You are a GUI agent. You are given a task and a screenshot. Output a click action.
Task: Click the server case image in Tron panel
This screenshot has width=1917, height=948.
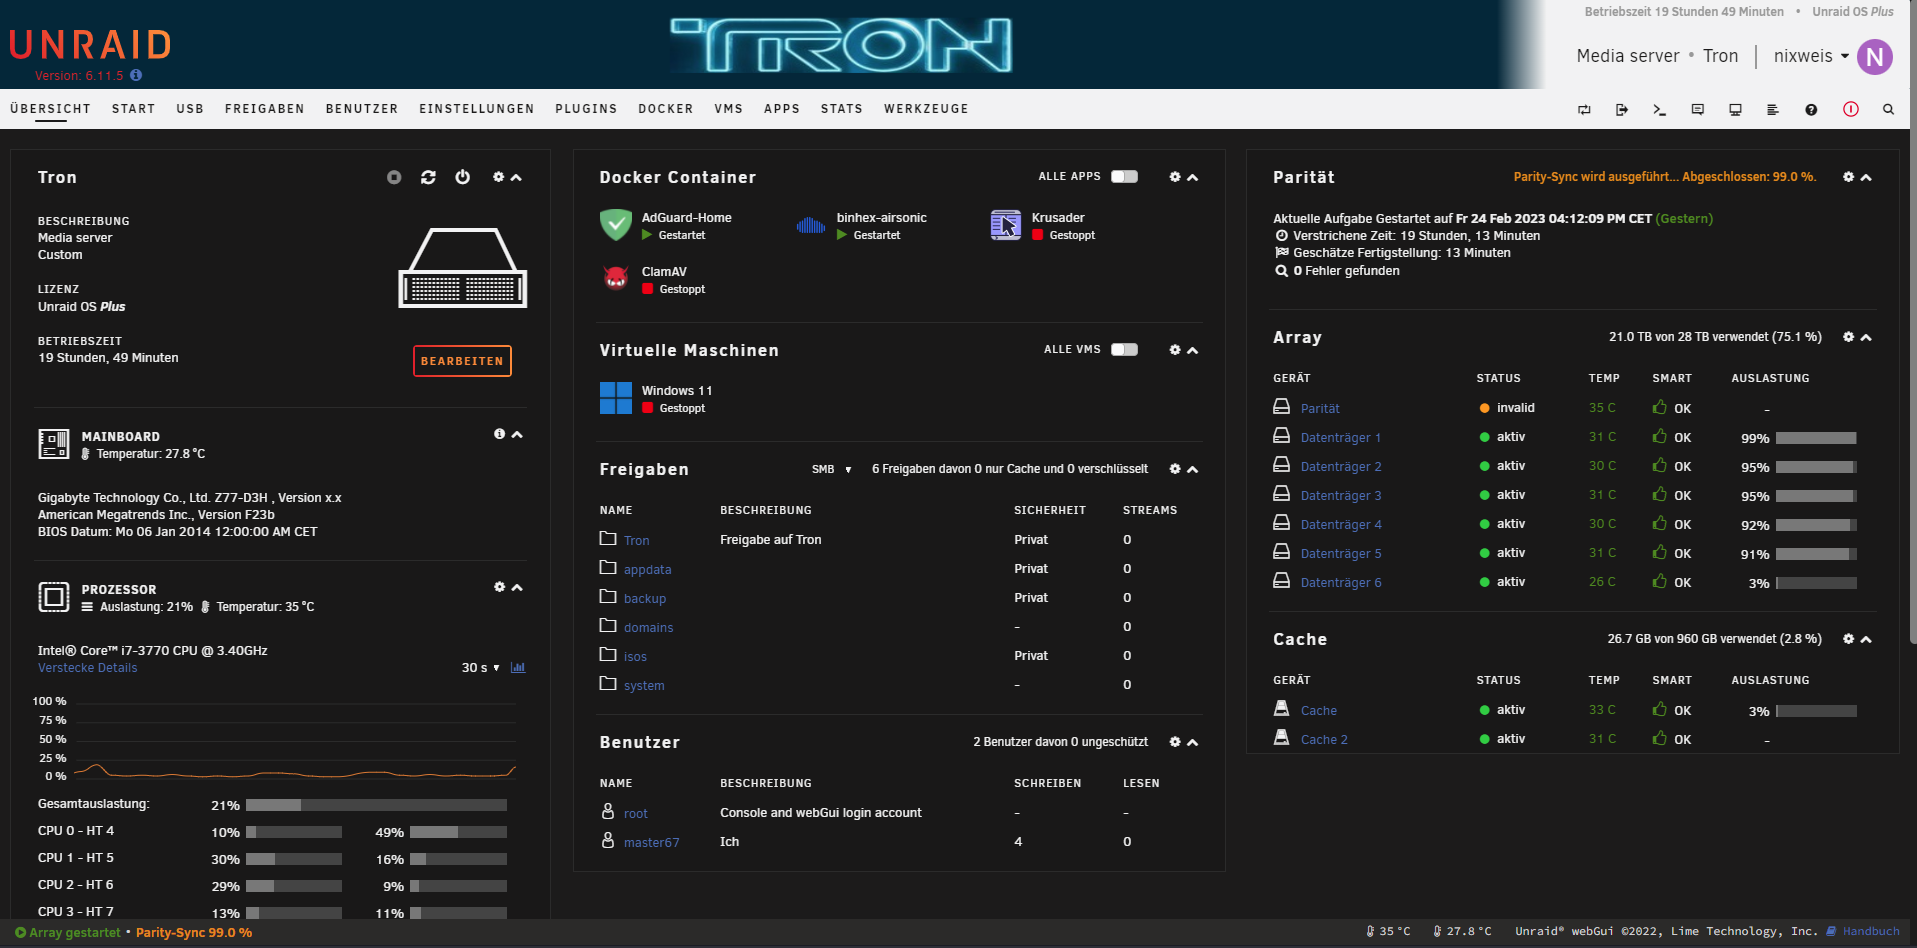tap(463, 268)
